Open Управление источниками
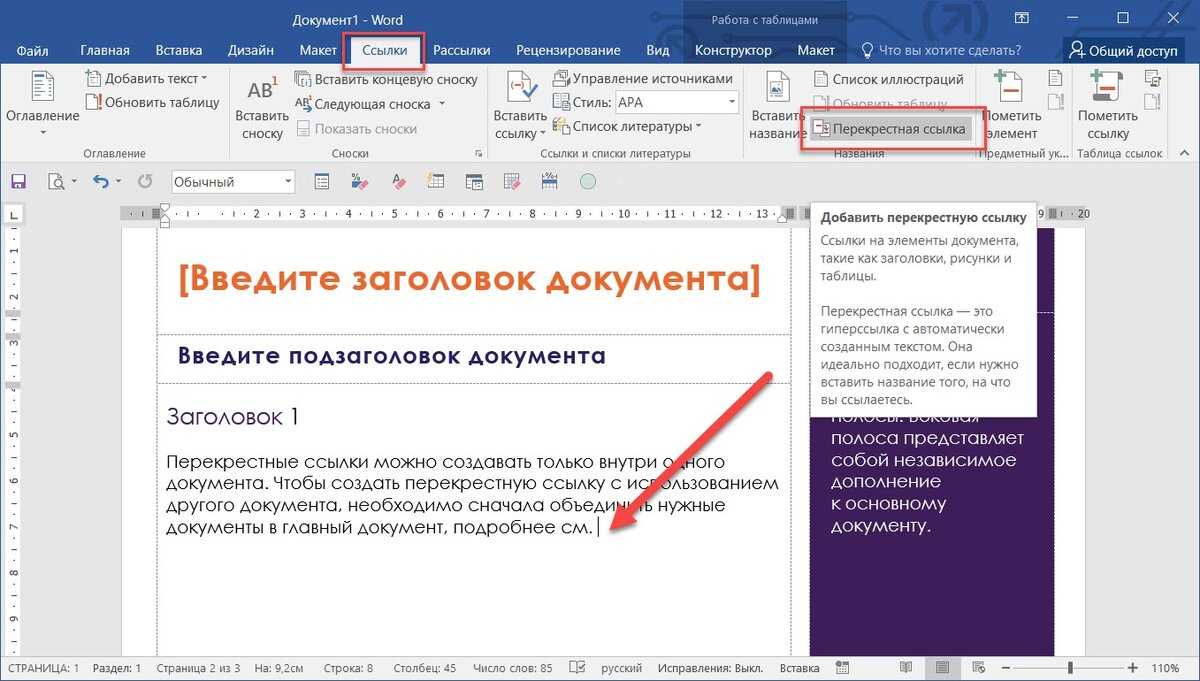Image resolution: width=1200 pixels, height=681 pixels. pos(642,78)
